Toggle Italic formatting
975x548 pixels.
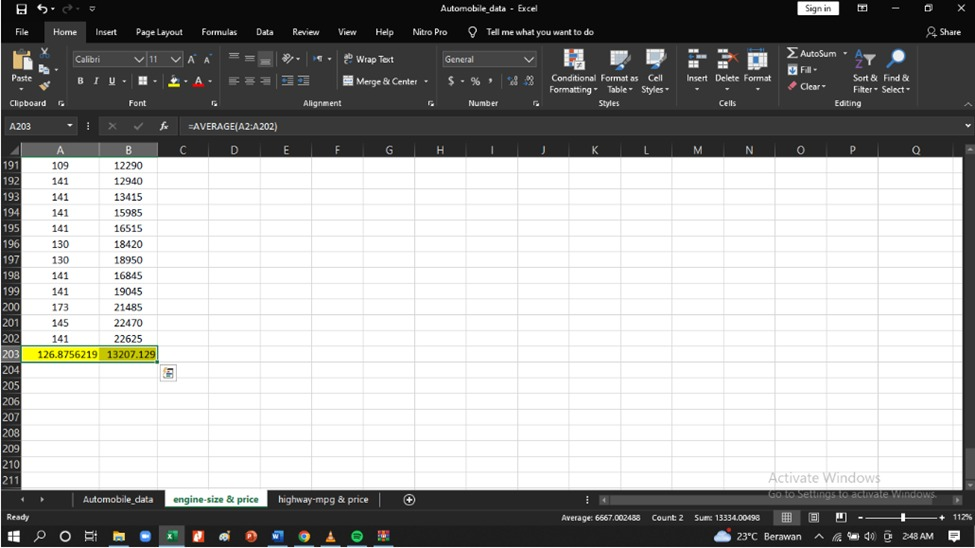[x=96, y=81]
